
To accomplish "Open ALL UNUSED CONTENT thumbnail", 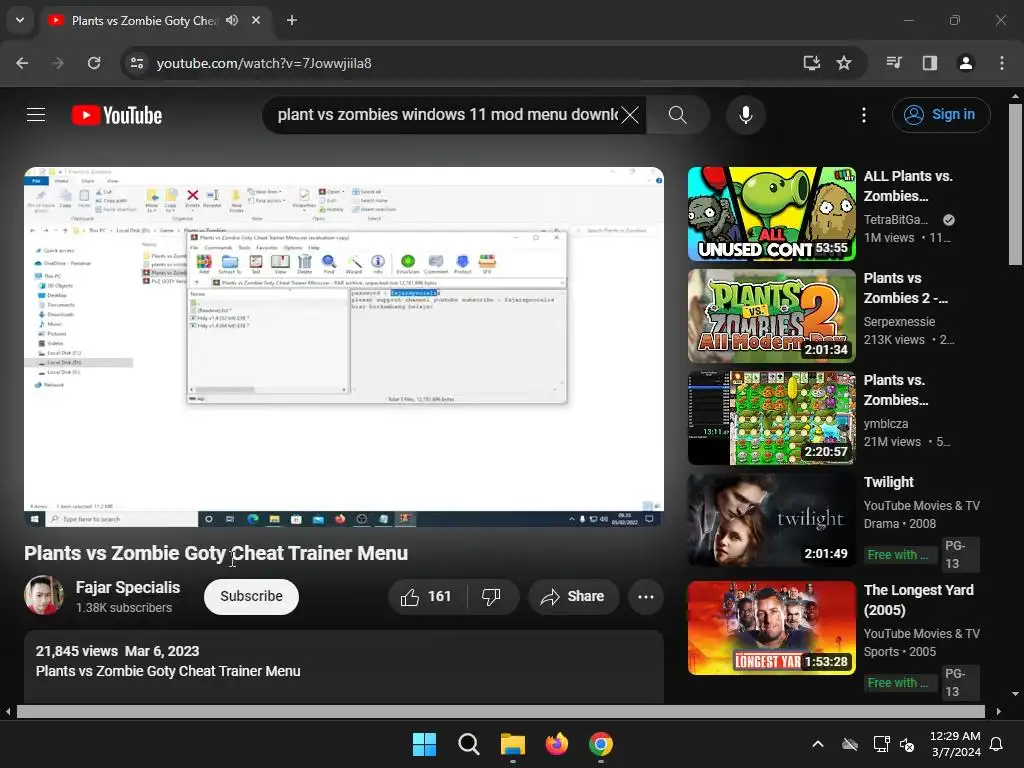I will (771, 214).
